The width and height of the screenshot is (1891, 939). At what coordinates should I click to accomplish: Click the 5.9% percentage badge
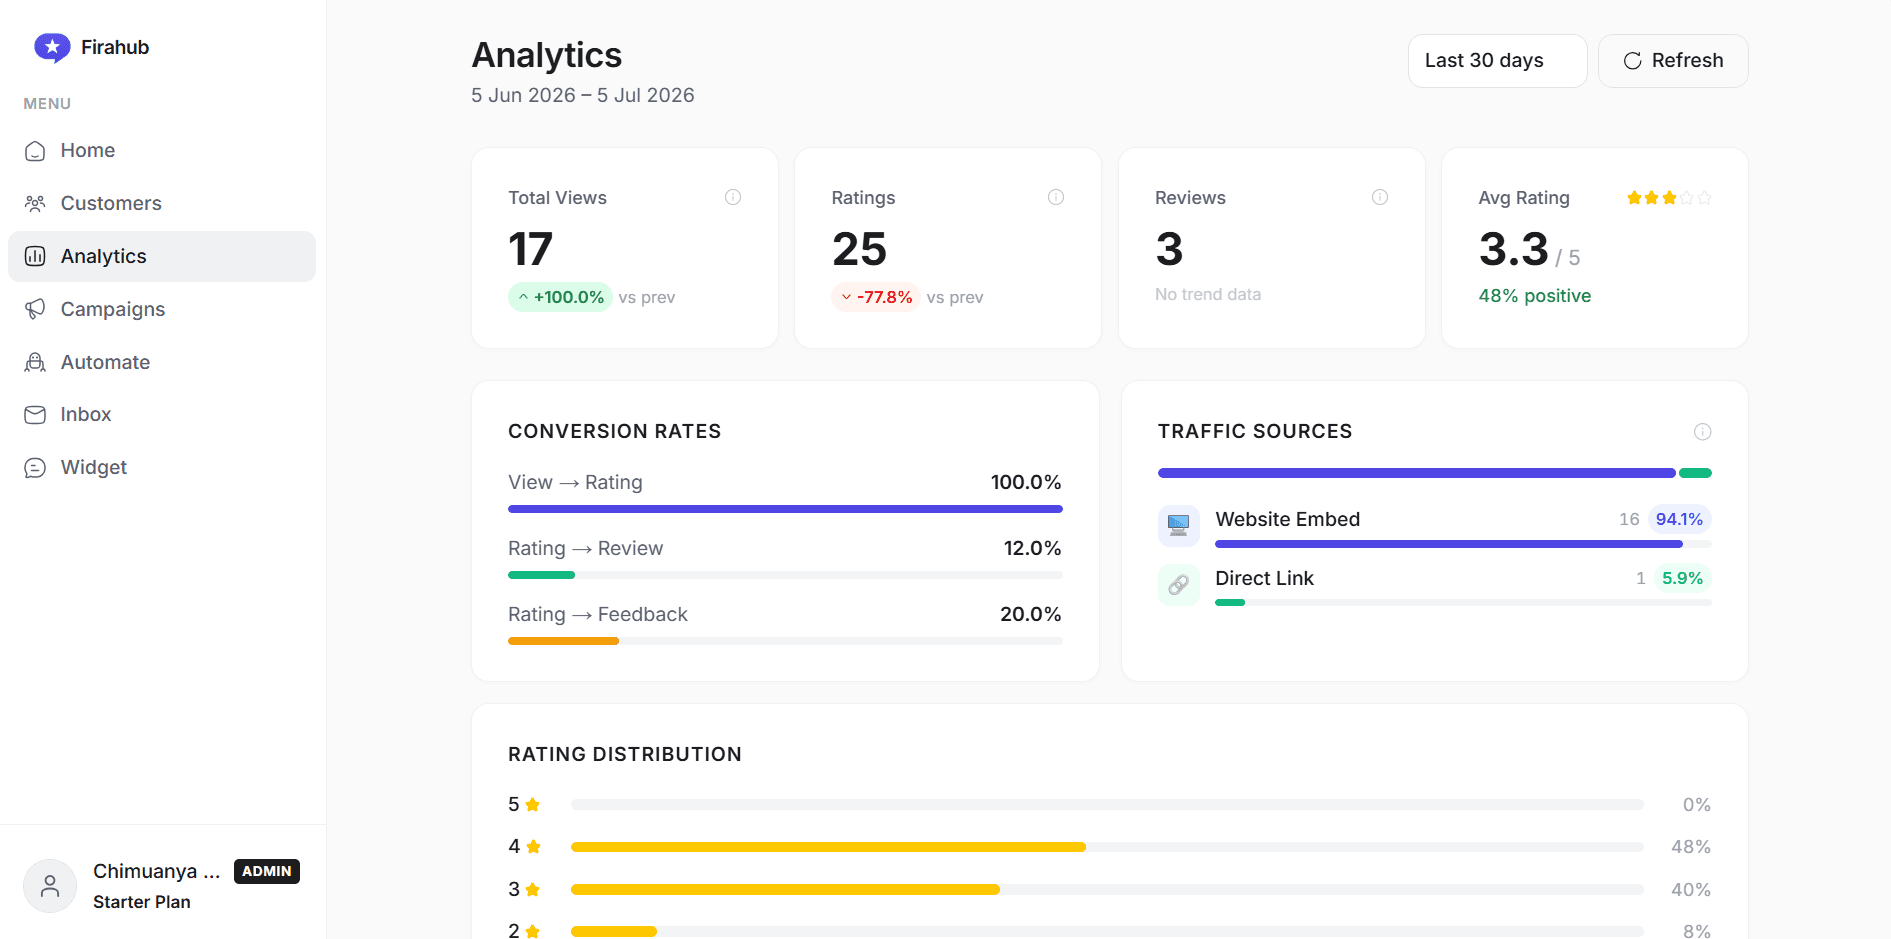point(1682,578)
